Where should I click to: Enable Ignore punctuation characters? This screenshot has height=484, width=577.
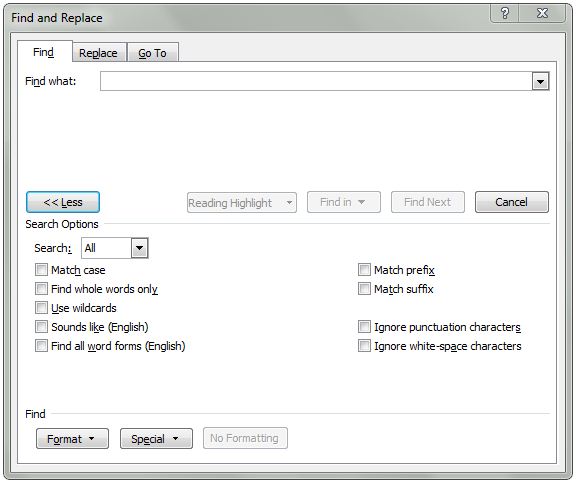point(364,327)
